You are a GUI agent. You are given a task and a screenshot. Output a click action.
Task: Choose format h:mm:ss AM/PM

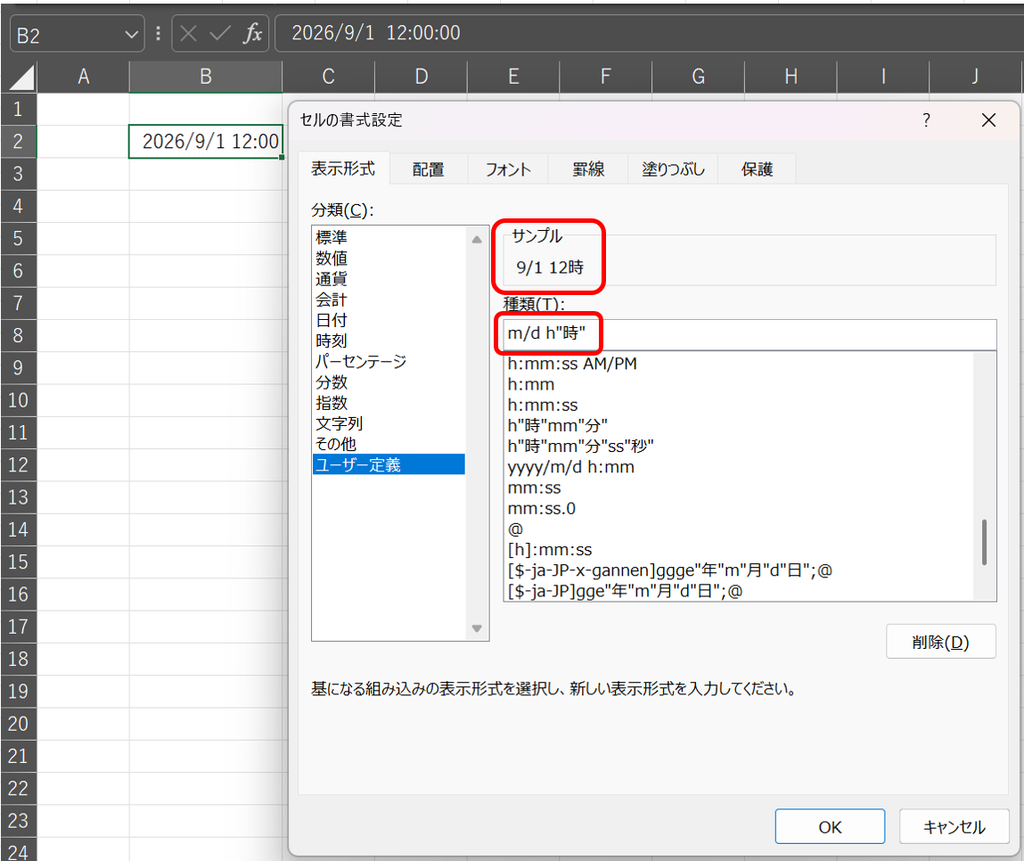coord(738,364)
